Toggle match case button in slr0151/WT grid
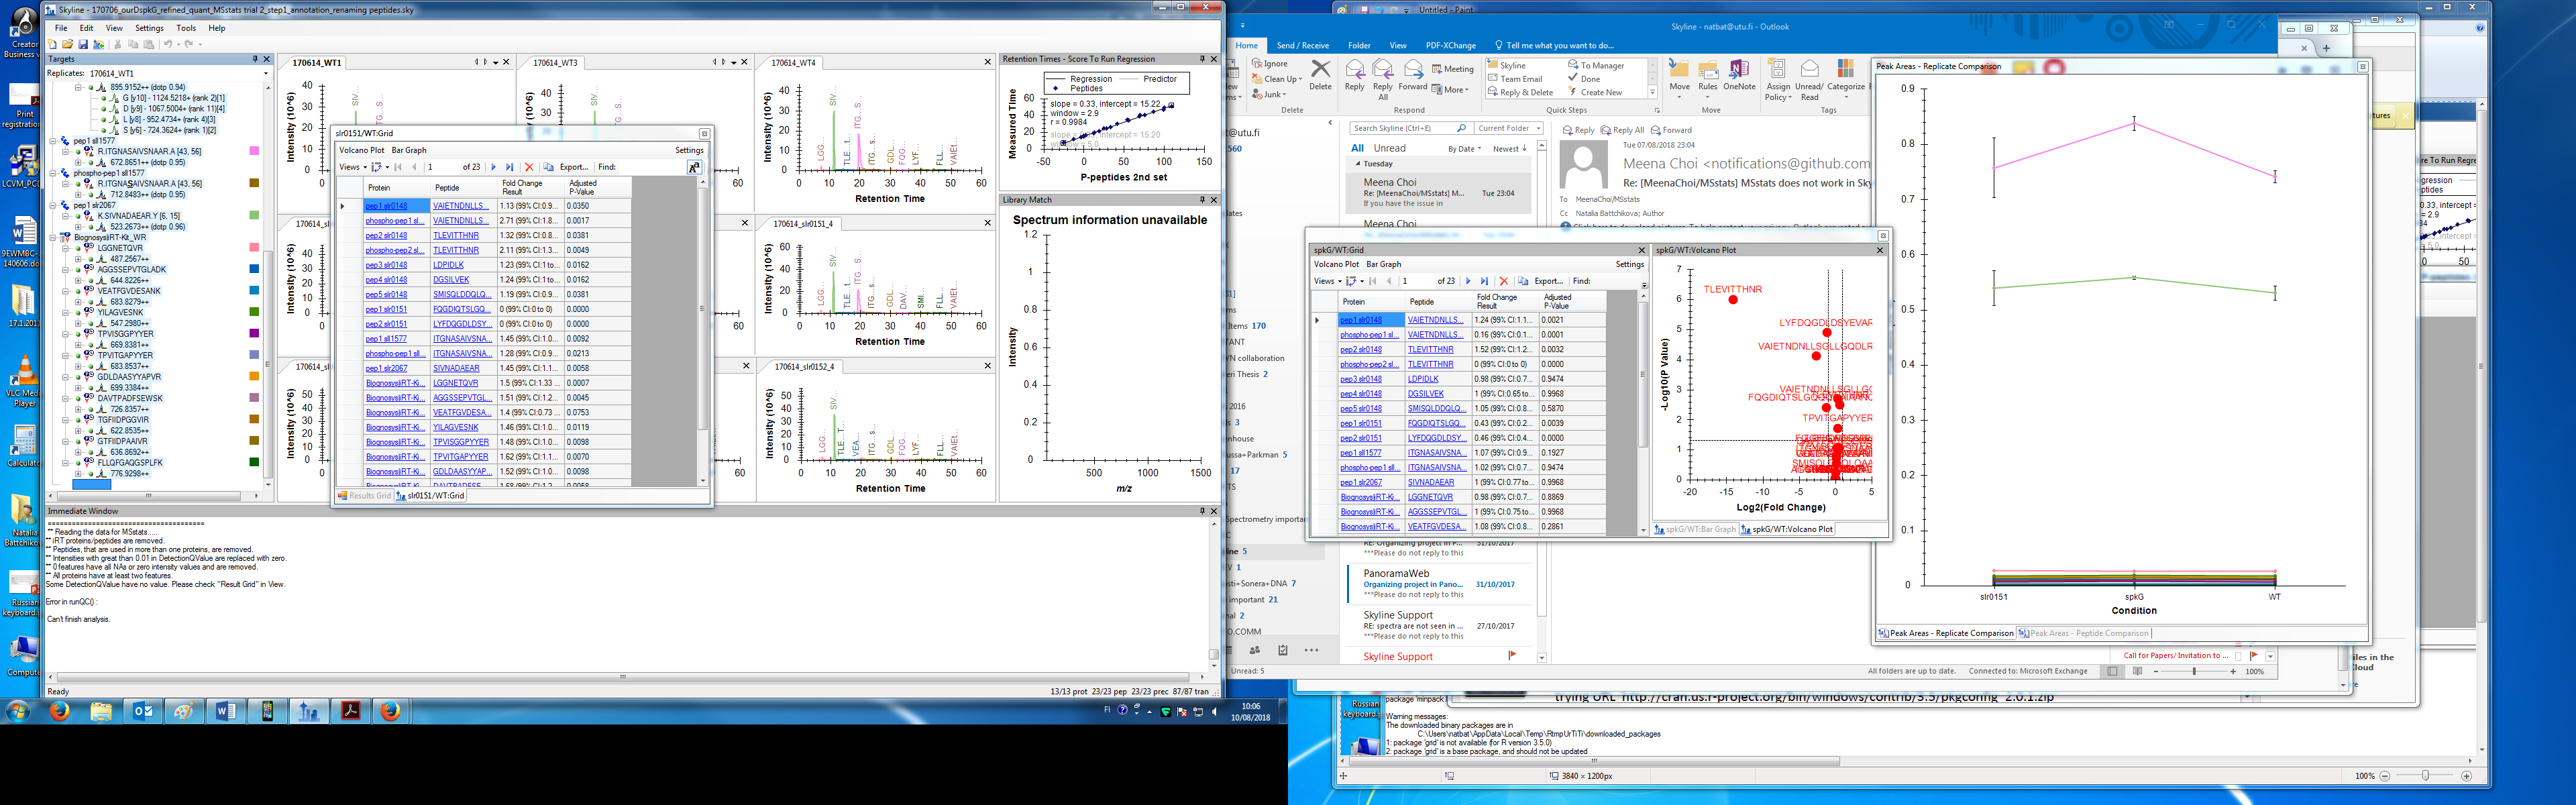 pos(694,167)
